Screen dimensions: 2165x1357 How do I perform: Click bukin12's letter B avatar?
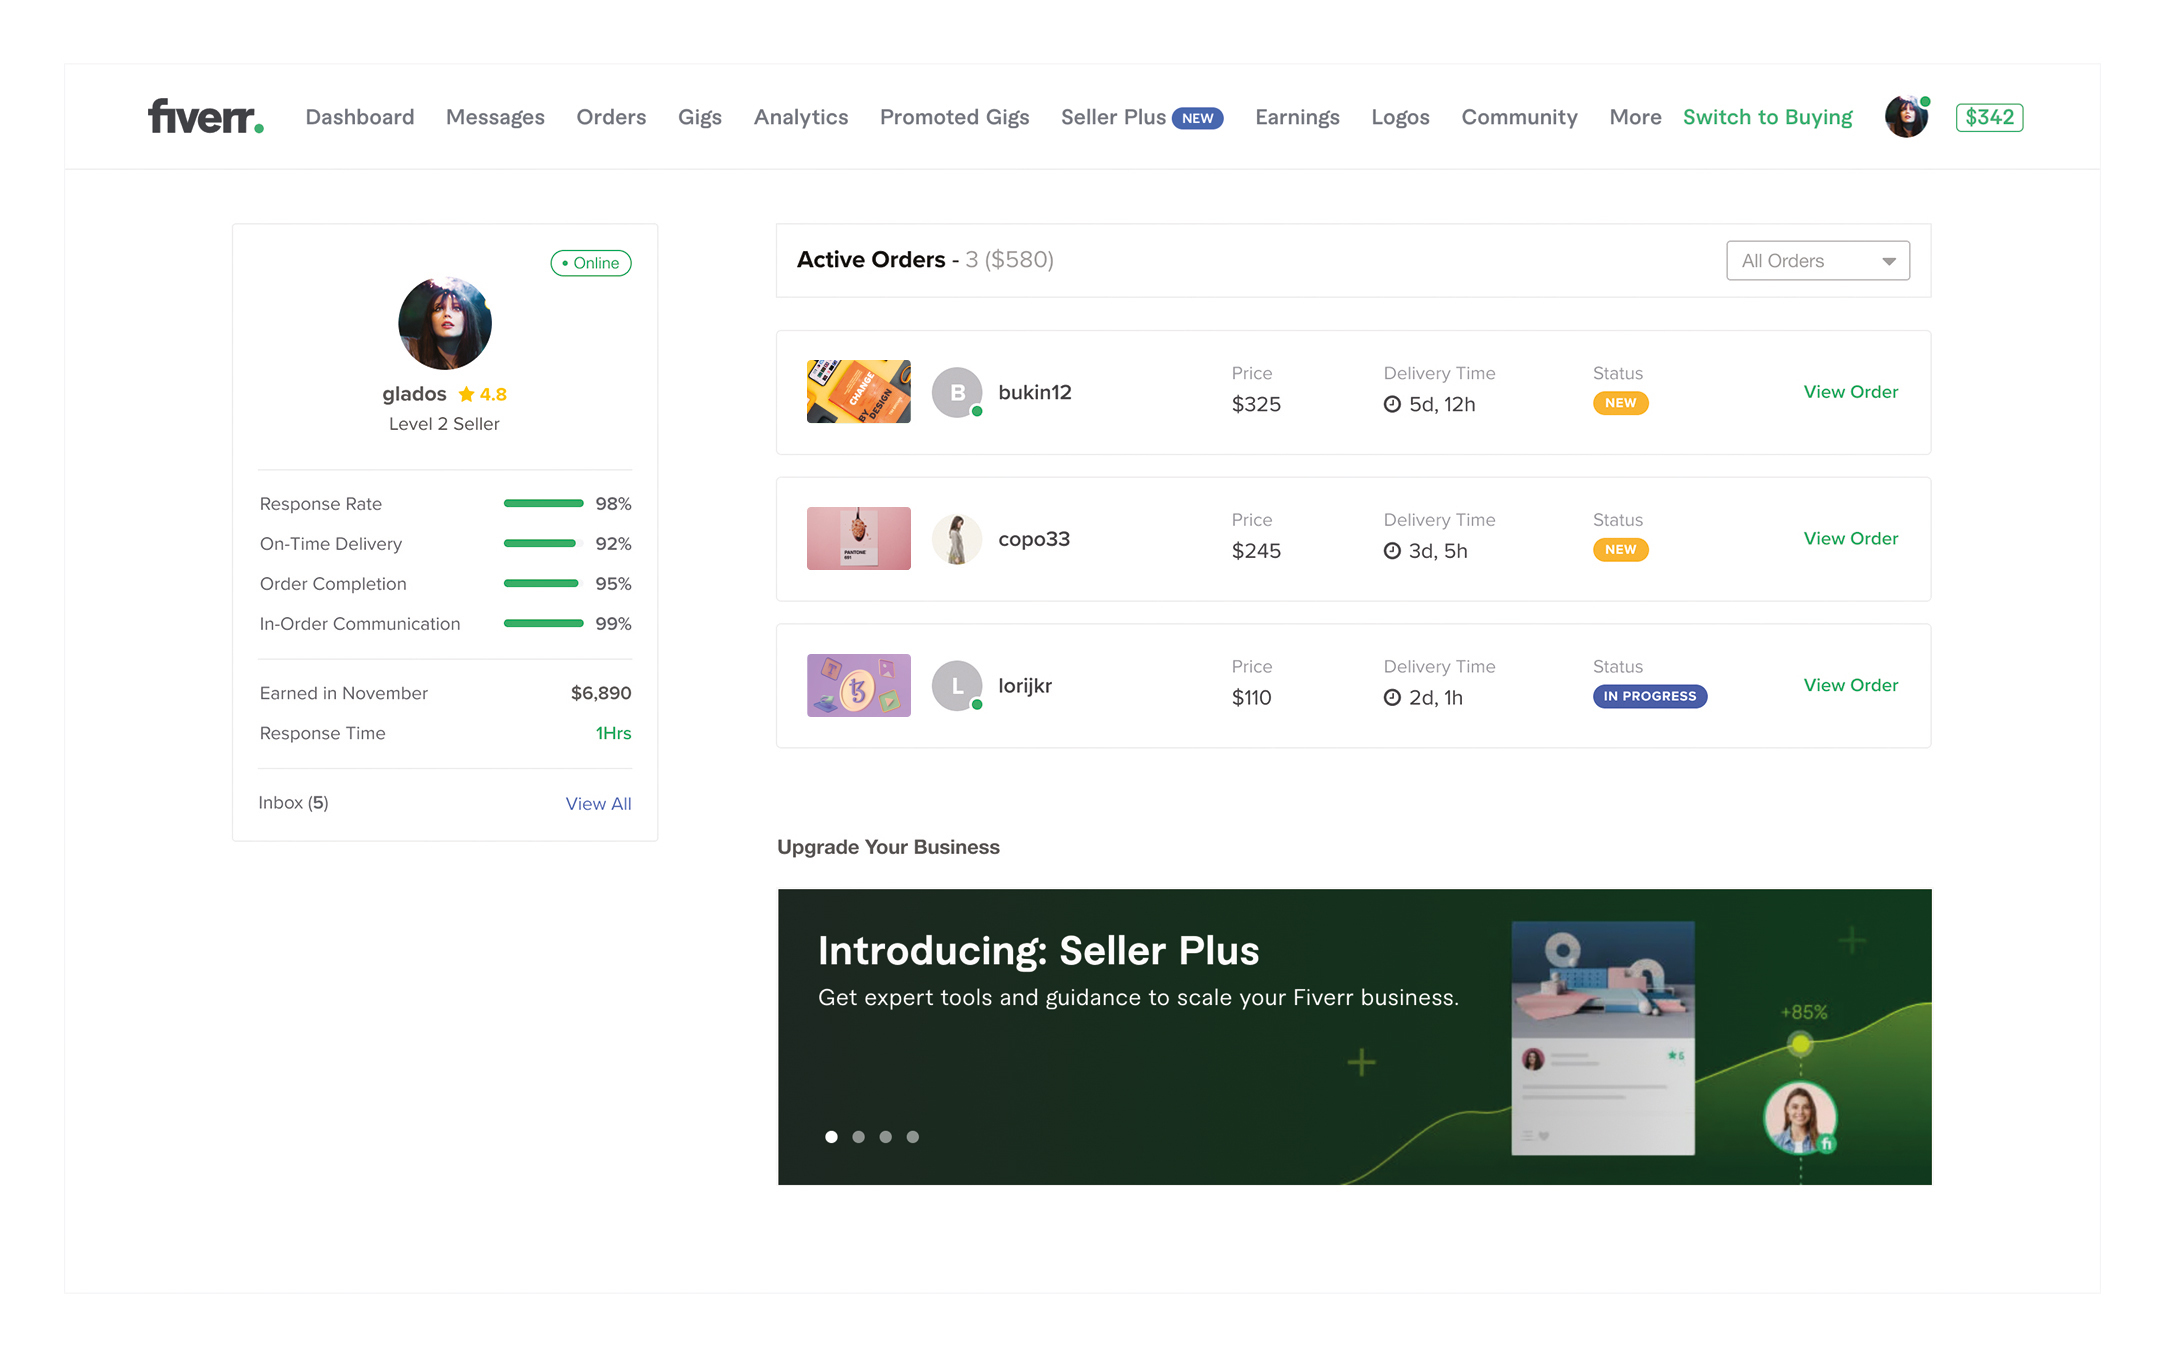tap(957, 392)
